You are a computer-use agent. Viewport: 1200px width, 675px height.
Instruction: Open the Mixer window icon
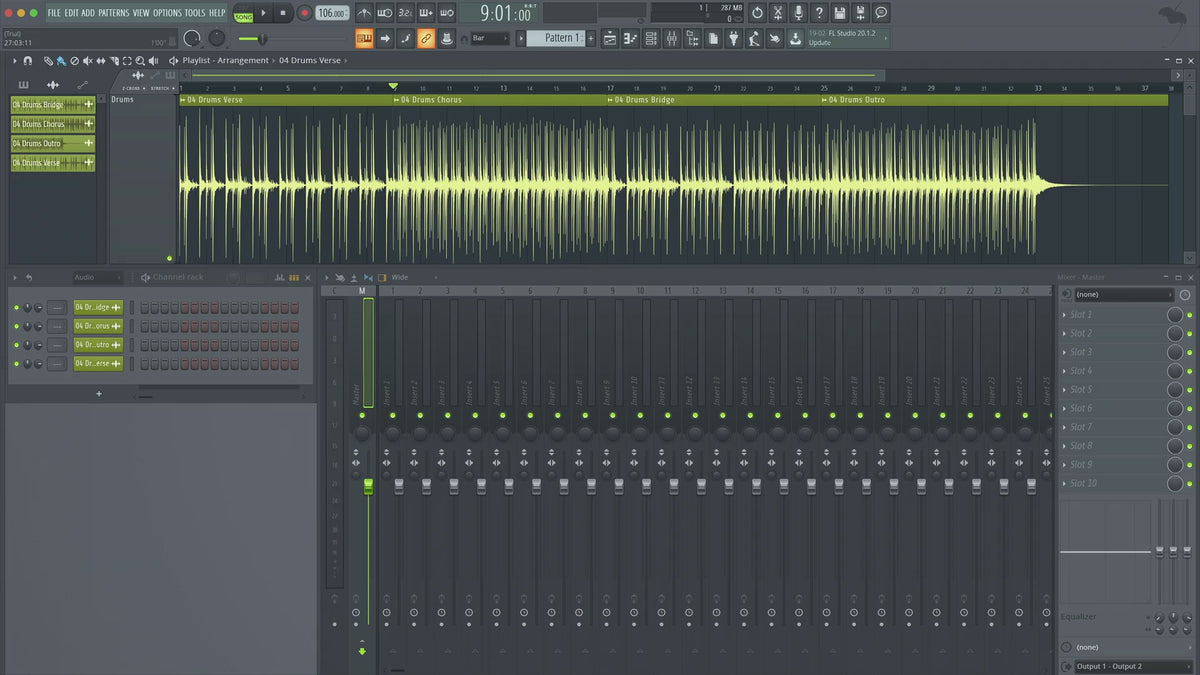(671, 38)
